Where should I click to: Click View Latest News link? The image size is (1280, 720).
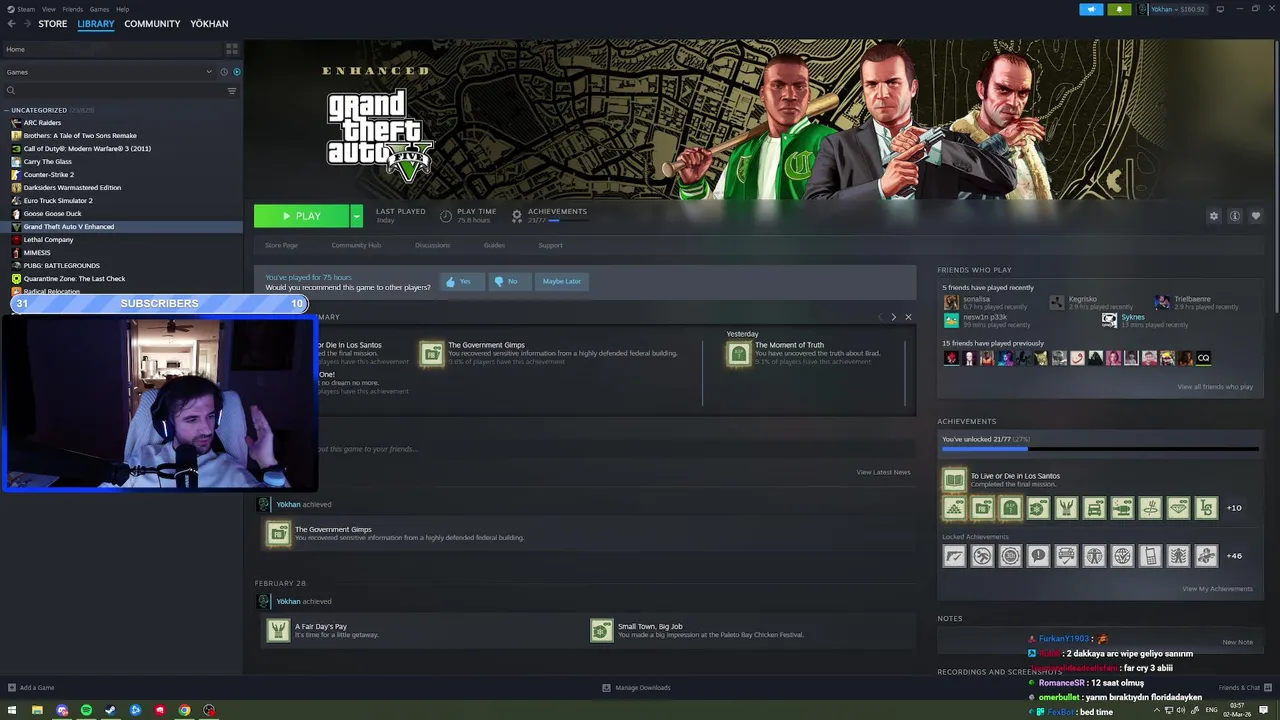[x=883, y=472]
